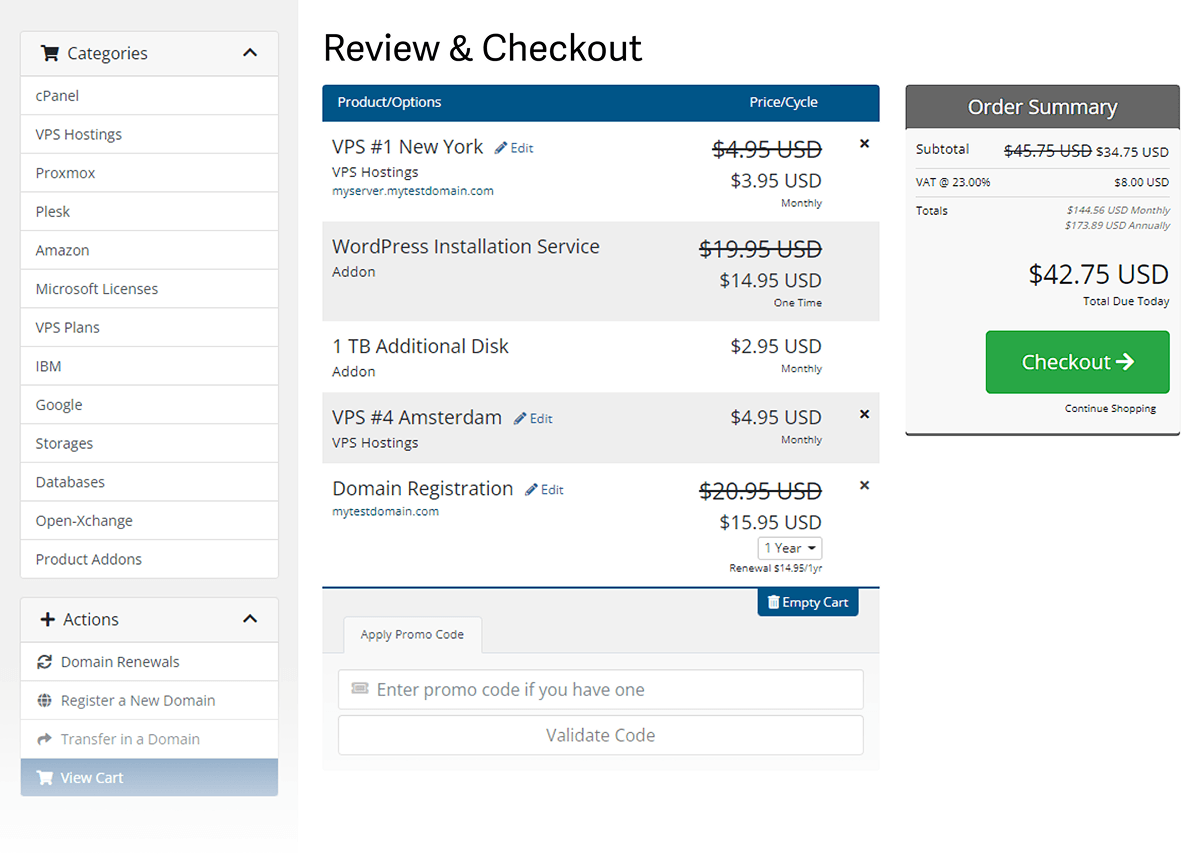Click the Review & Checkout heading

[482, 48]
